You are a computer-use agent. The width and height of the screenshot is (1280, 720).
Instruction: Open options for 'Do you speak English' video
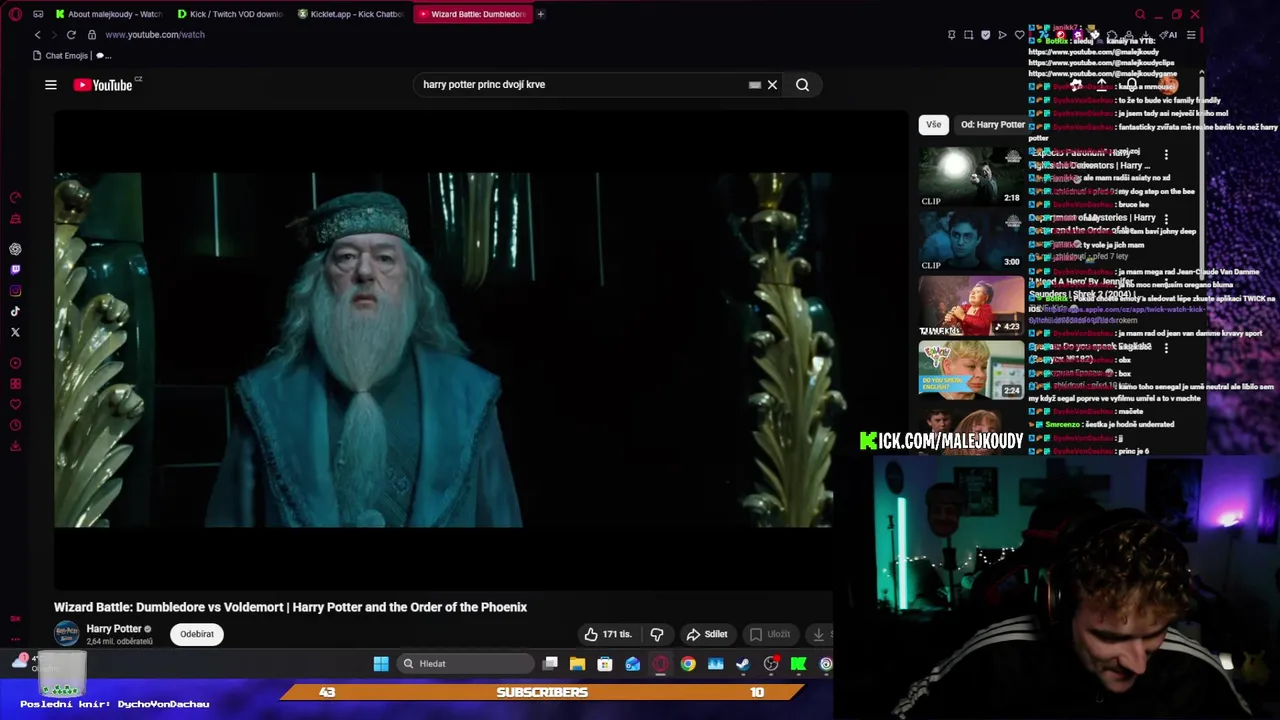click(1166, 348)
